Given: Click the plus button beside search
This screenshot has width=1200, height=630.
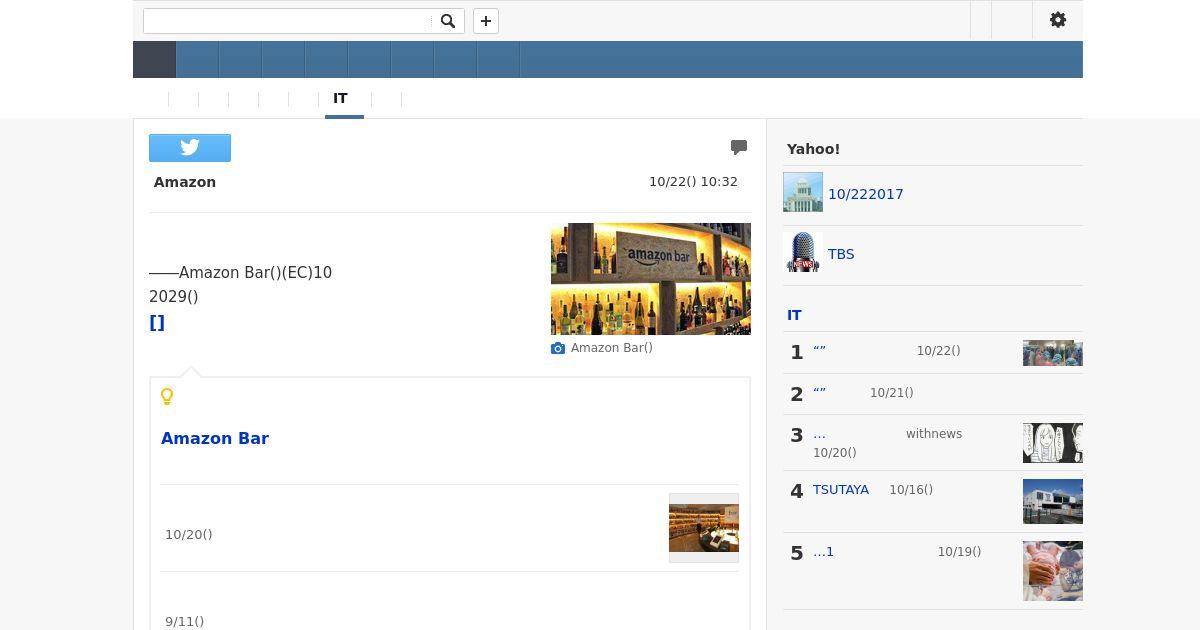Looking at the screenshot, I should [486, 21].
